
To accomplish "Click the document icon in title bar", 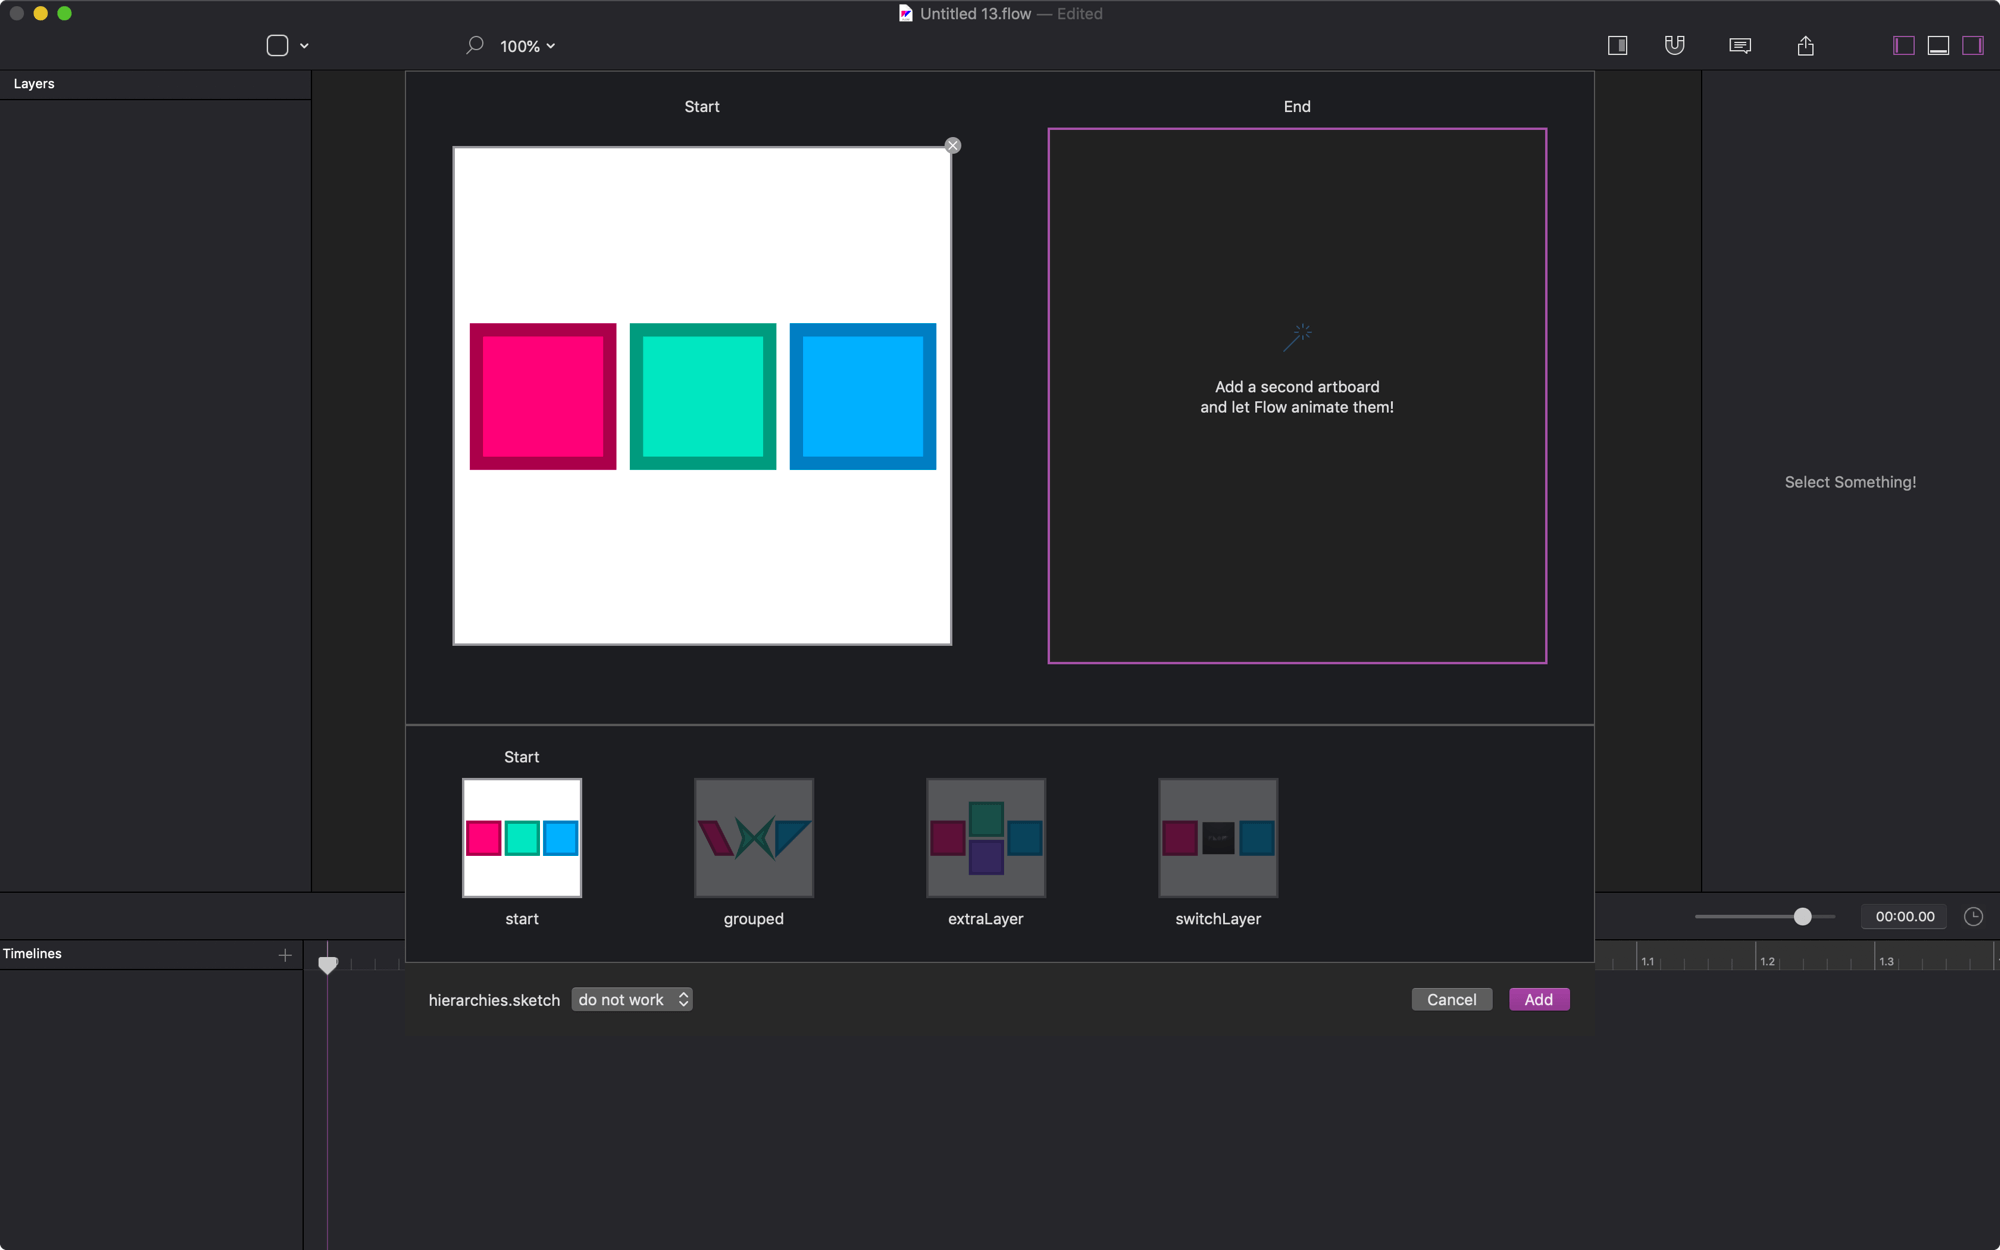I will [x=905, y=13].
